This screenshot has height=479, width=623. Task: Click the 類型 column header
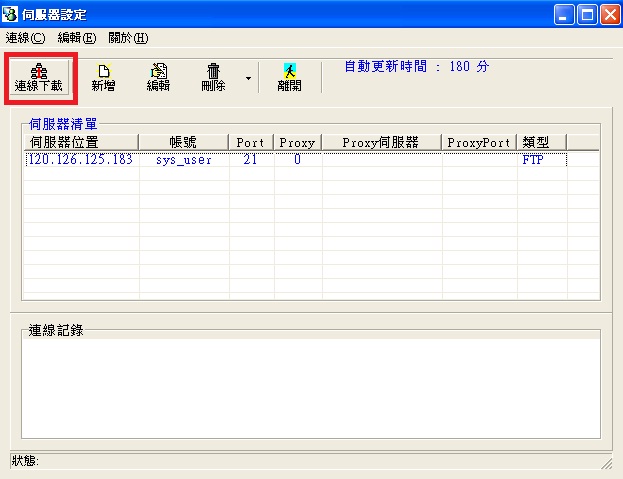tap(542, 142)
